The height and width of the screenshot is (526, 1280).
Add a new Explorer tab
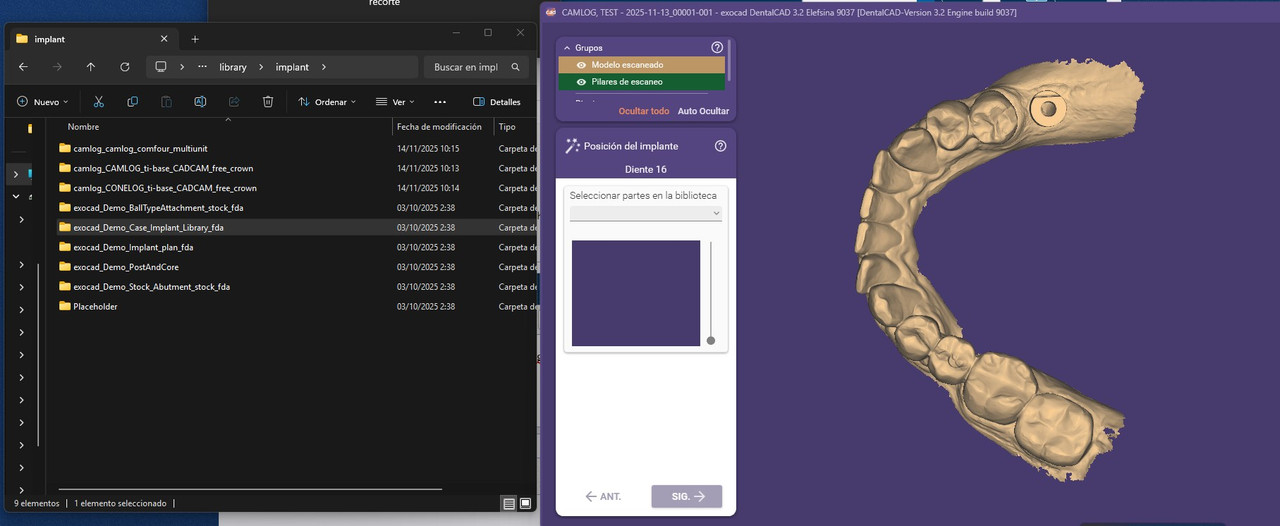point(195,39)
